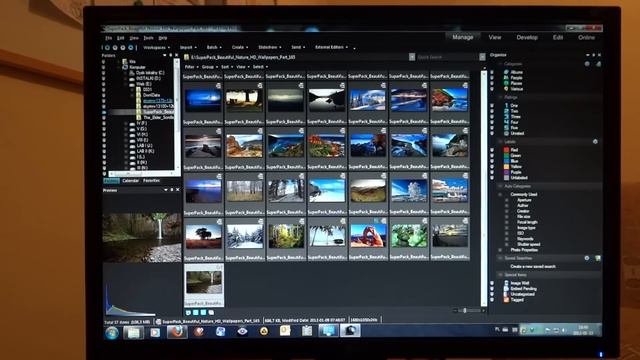Click the Komputer node icon in folder tree
Screen dimensions: 640x360
(124, 67)
